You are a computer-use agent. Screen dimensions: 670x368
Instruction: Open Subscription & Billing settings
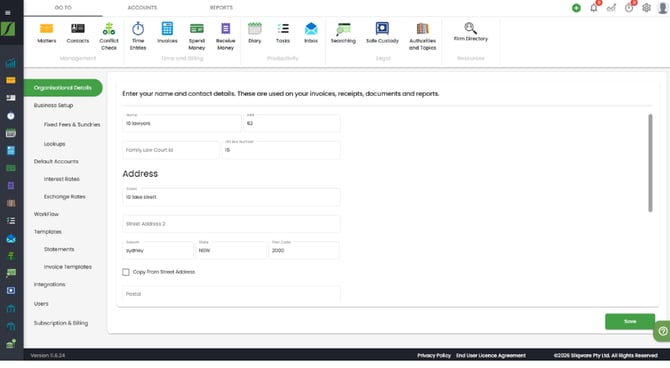coord(61,323)
